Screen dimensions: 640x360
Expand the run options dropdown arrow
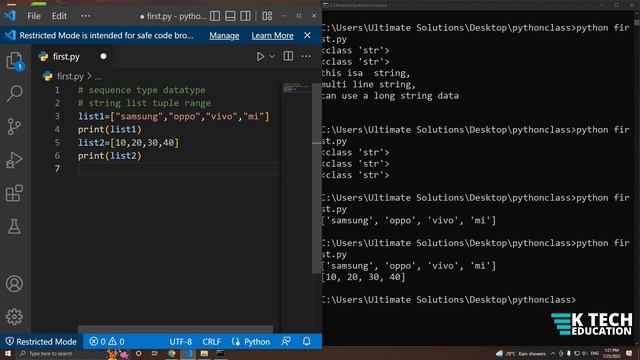pyautogui.click(x=272, y=56)
